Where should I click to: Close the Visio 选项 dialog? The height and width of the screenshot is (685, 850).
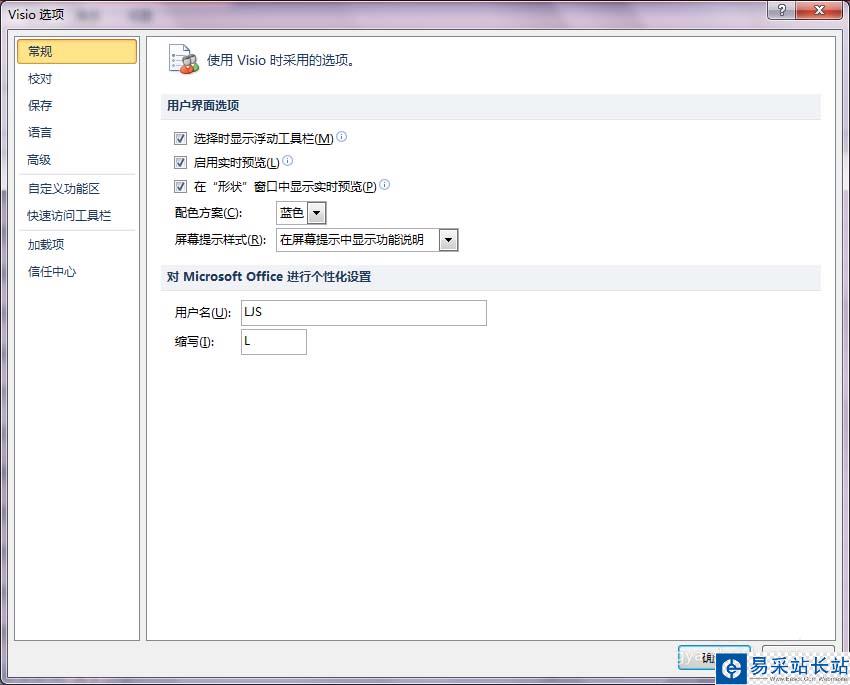819,10
